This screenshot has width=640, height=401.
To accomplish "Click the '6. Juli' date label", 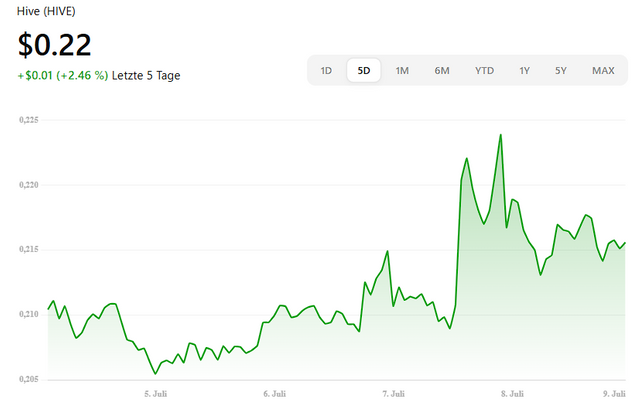I will (x=275, y=394).
